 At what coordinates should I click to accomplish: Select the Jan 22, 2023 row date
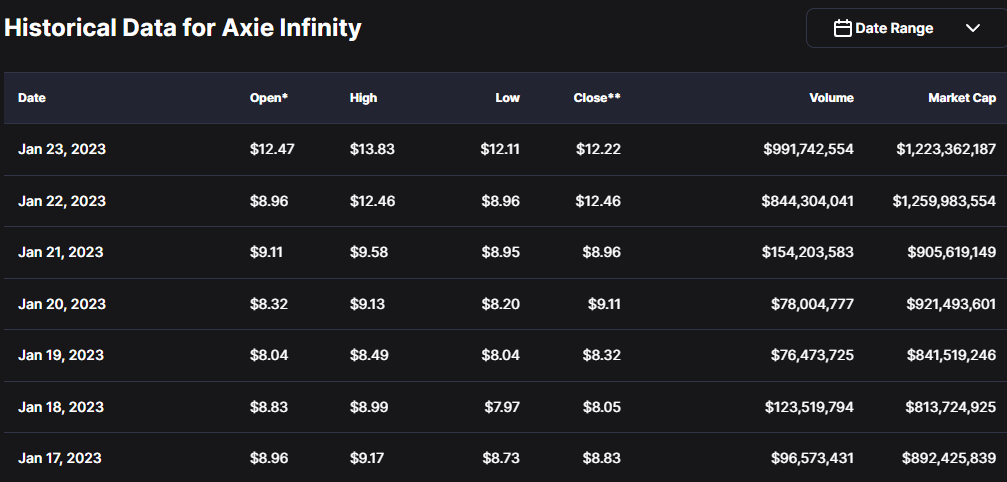click(x=62, y=201)
